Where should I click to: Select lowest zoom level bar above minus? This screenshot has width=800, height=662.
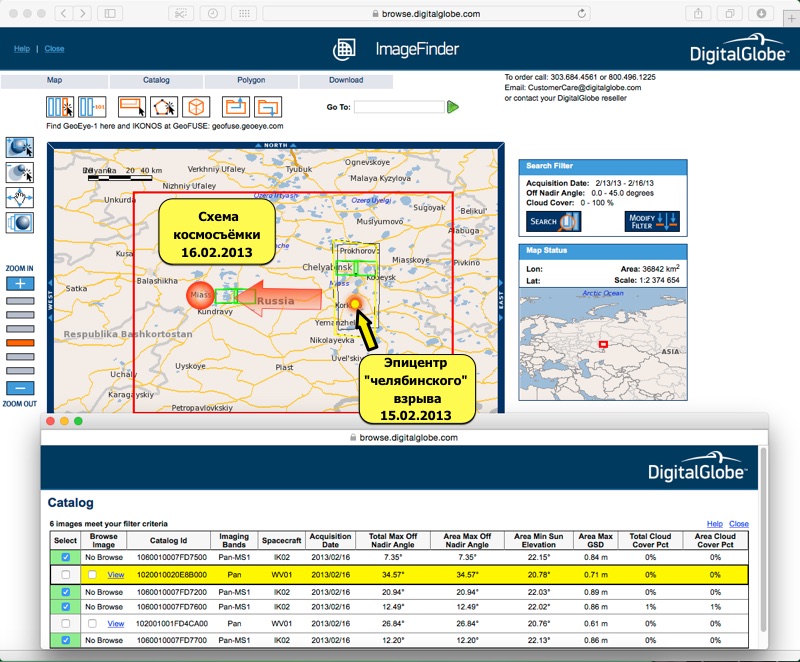point(20,371)
